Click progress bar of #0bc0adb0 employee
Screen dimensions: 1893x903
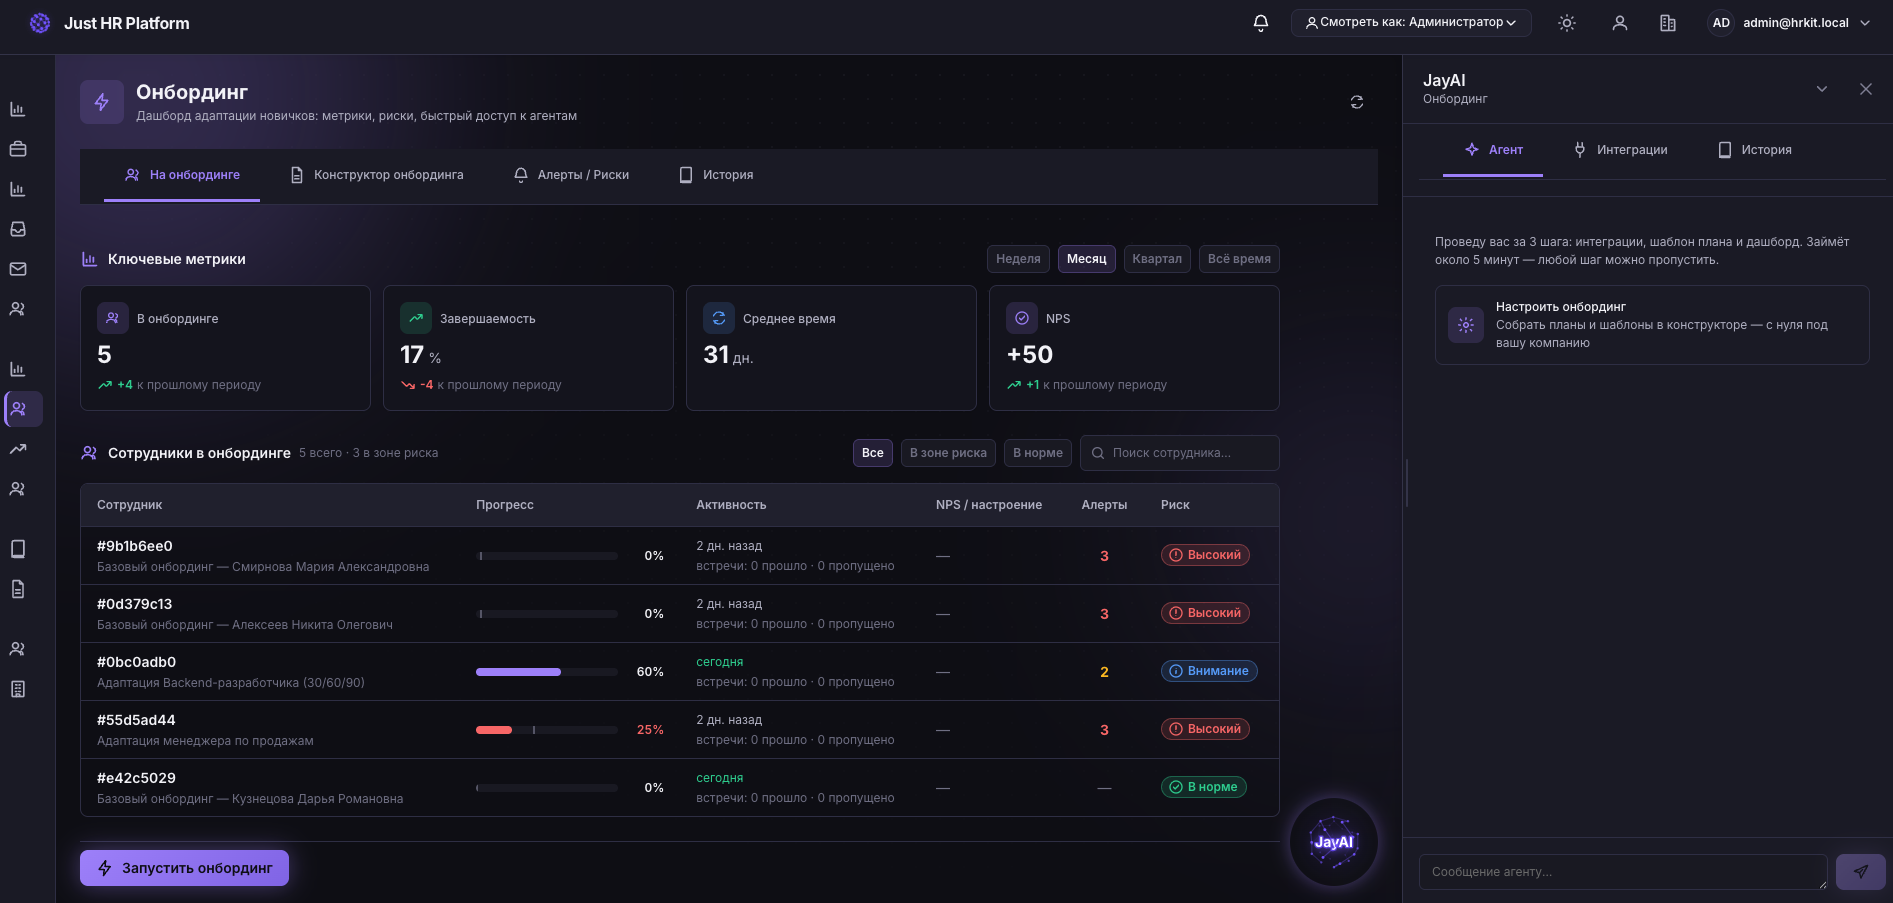(547, 672)
